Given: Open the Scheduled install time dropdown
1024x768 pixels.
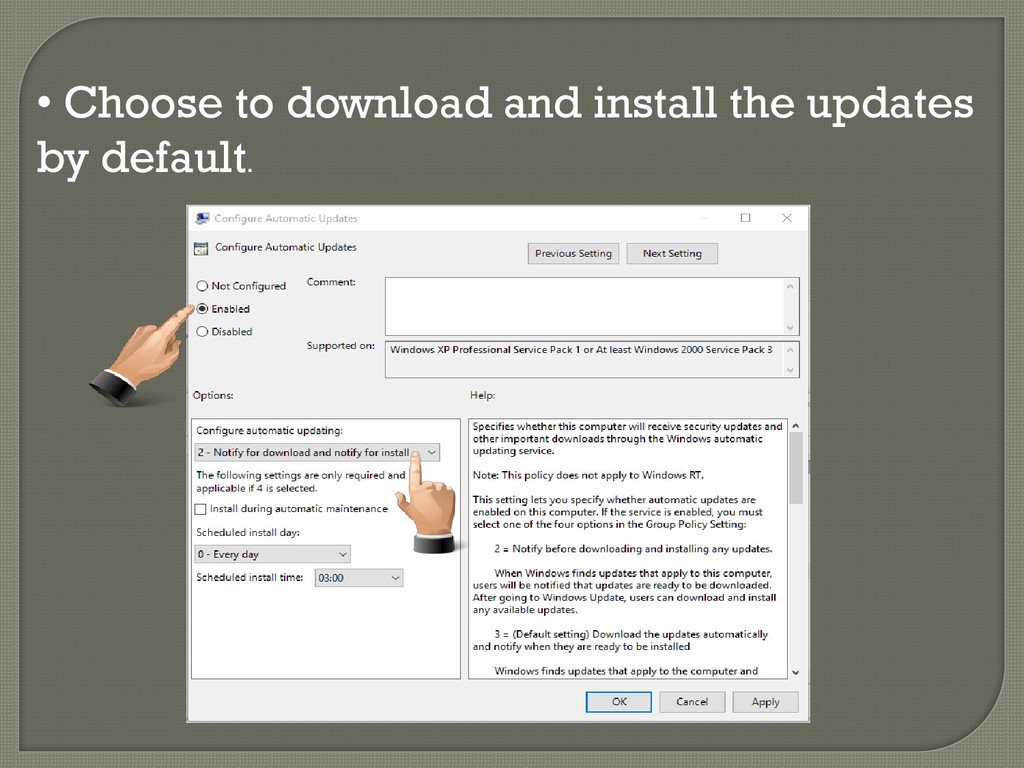Looking at the screenshot, I should click(359, 578).
